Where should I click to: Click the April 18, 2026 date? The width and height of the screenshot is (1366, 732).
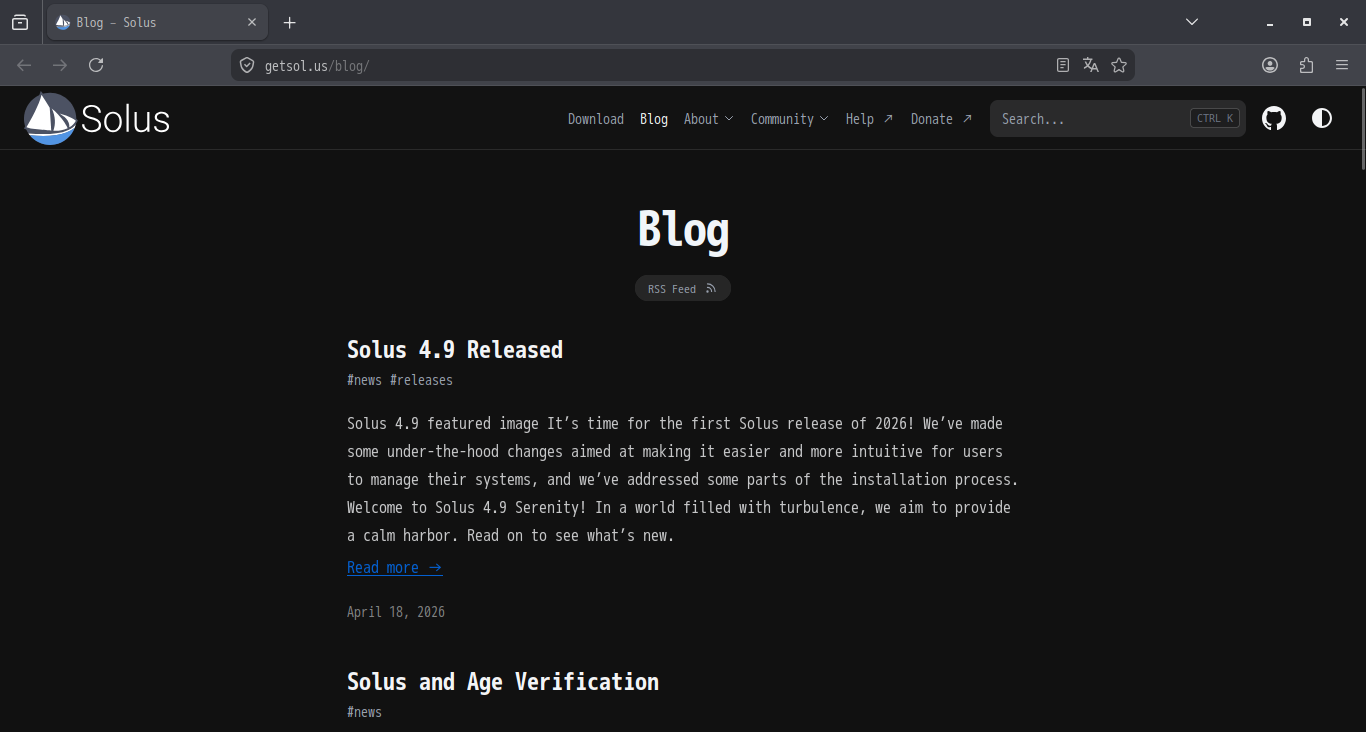[x=396, y=612]
